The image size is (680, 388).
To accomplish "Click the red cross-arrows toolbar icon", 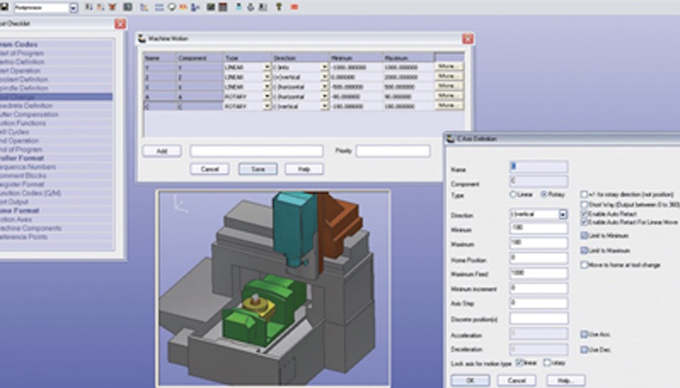I will (x=112, y=7).
